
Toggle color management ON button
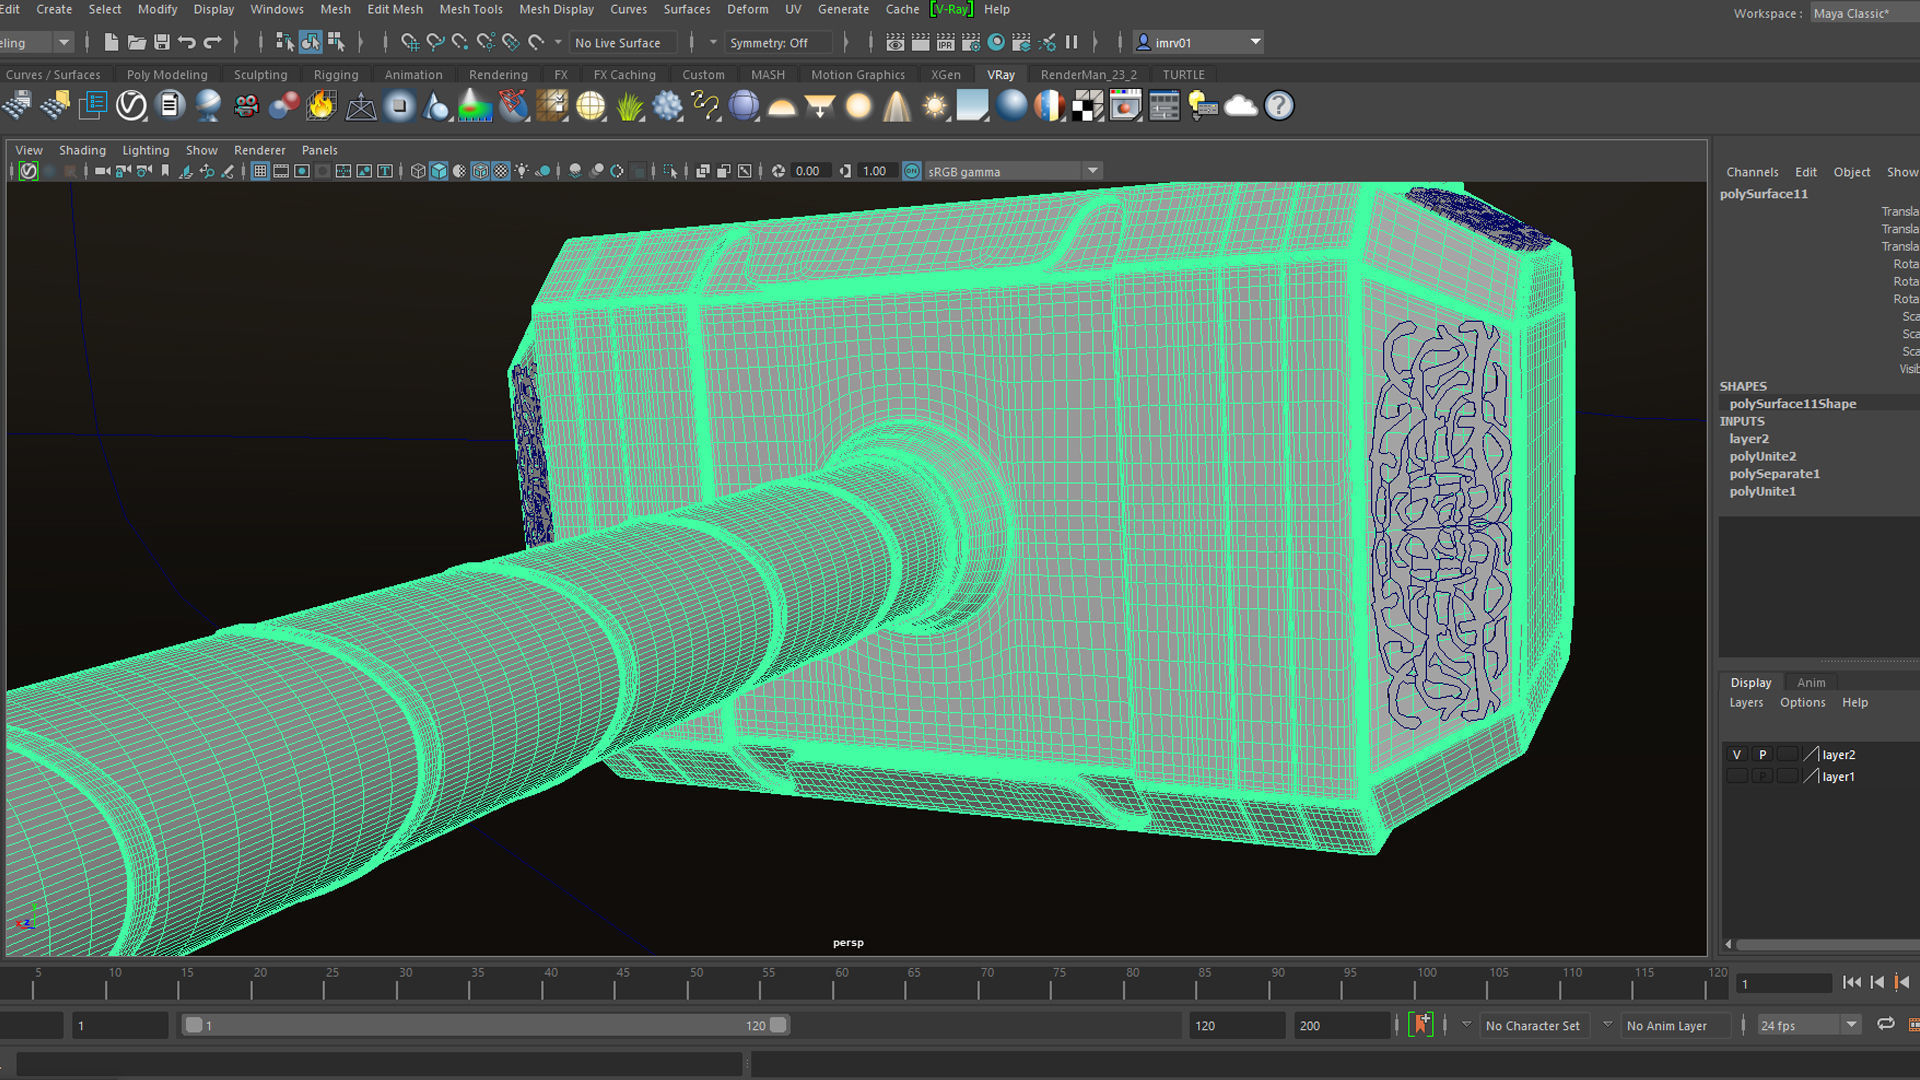point(912,171)
